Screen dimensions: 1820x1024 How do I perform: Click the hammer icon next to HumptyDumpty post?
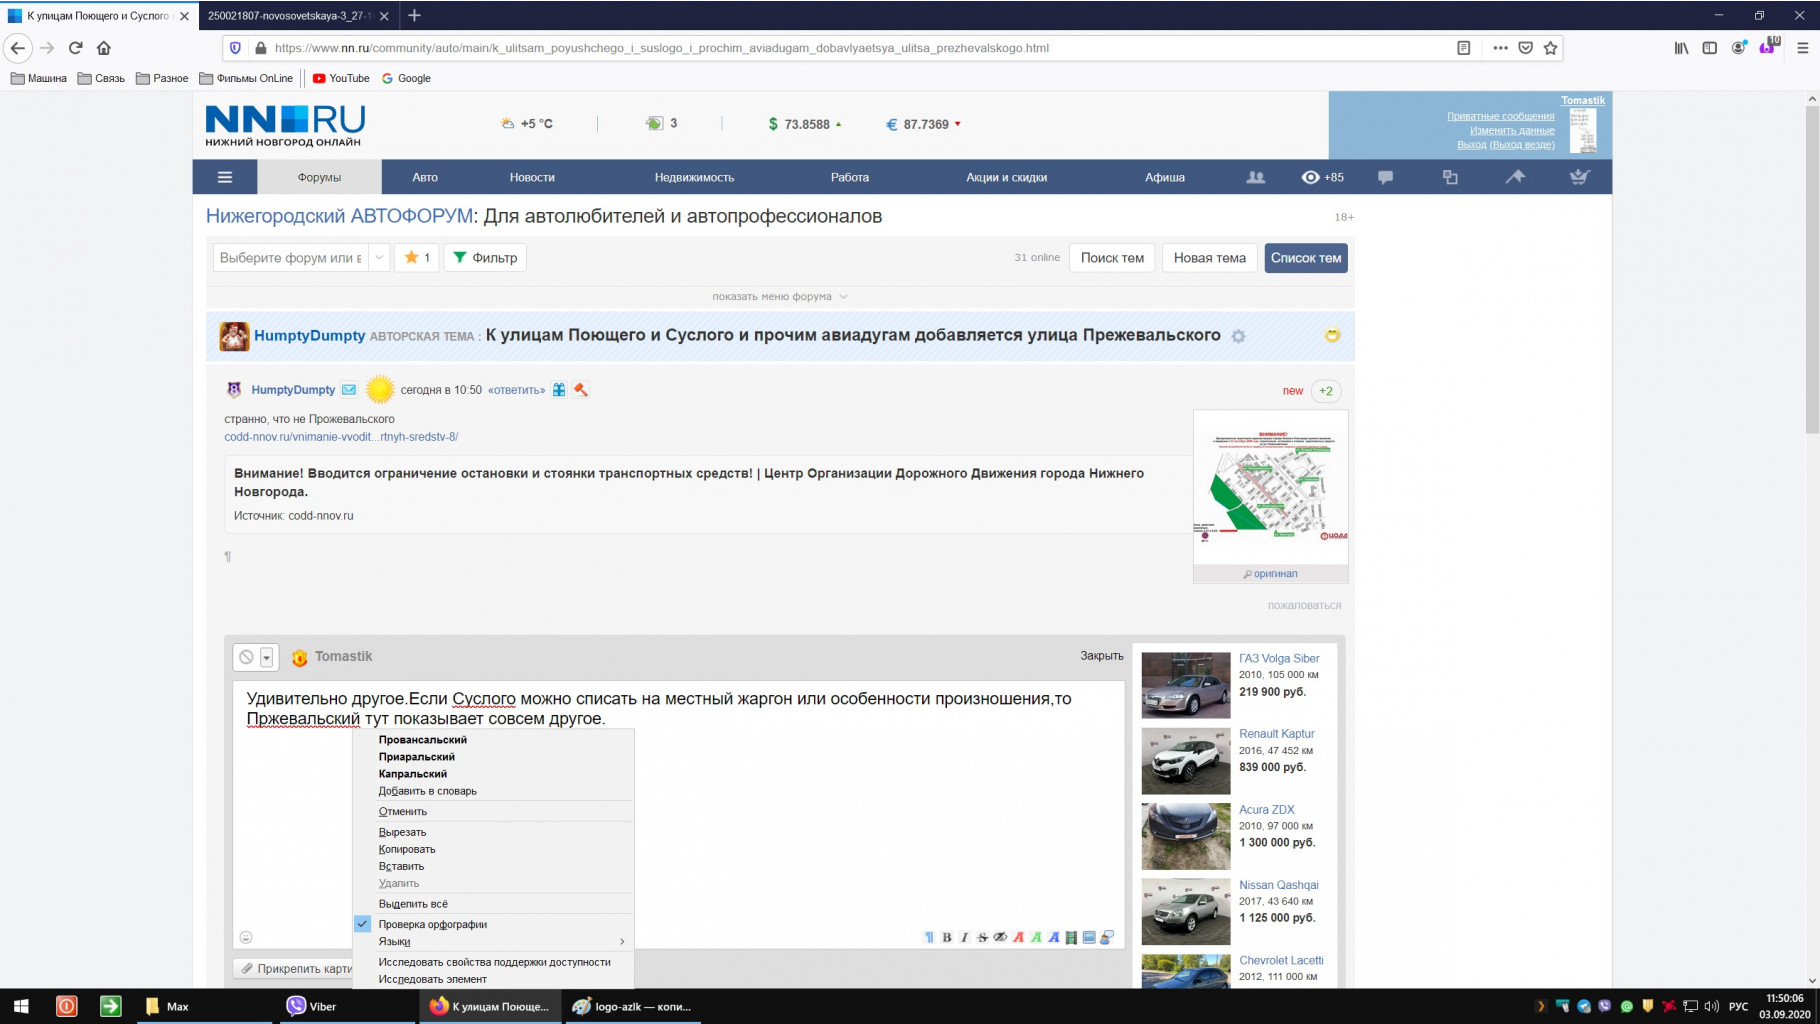(580, 390)
